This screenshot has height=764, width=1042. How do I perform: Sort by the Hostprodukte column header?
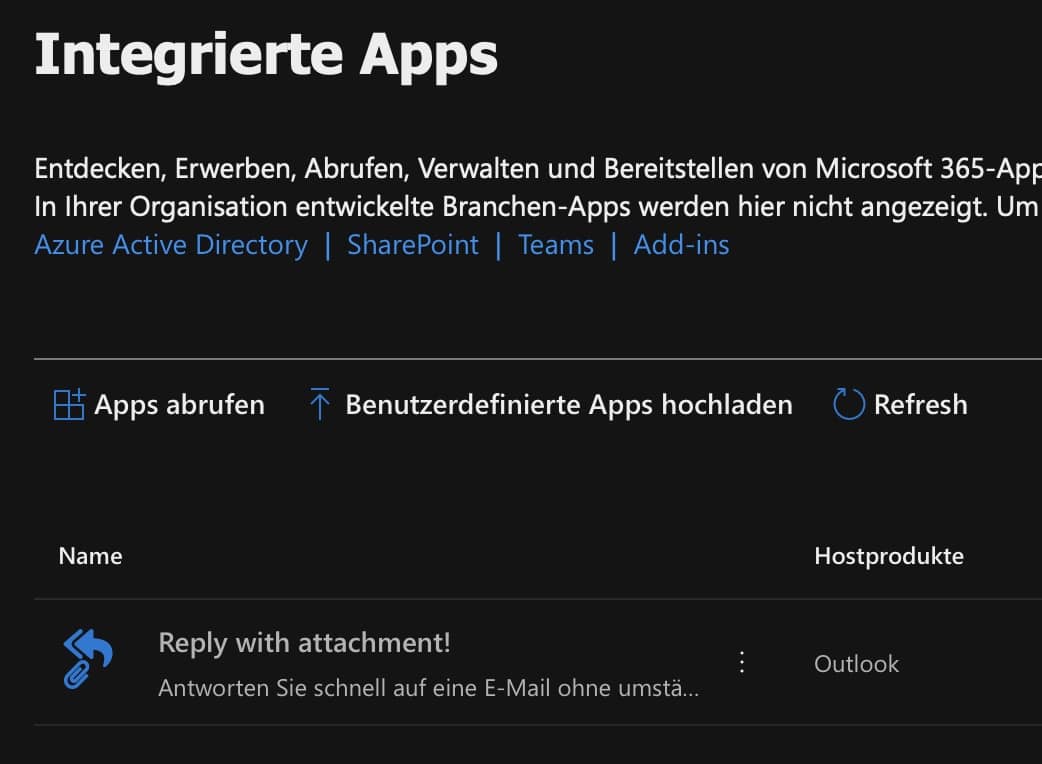[889, 556]
